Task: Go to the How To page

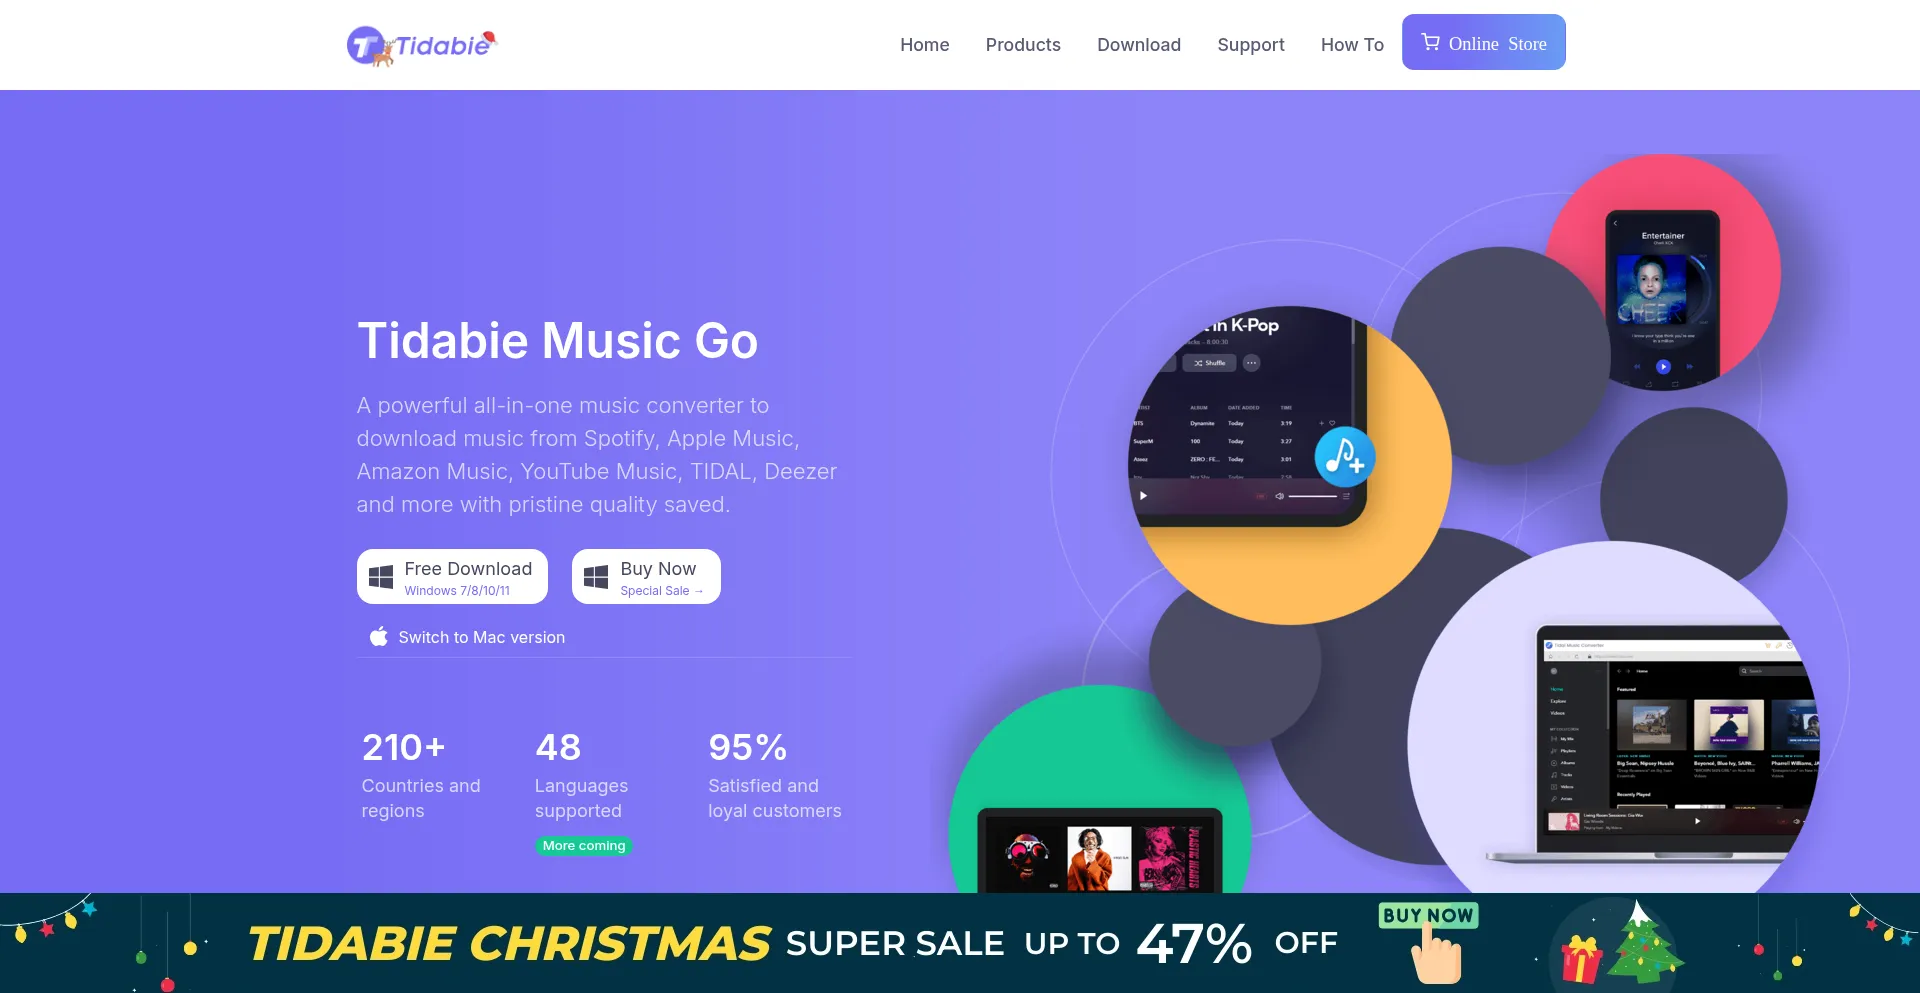Action: tap(1352, 45)
